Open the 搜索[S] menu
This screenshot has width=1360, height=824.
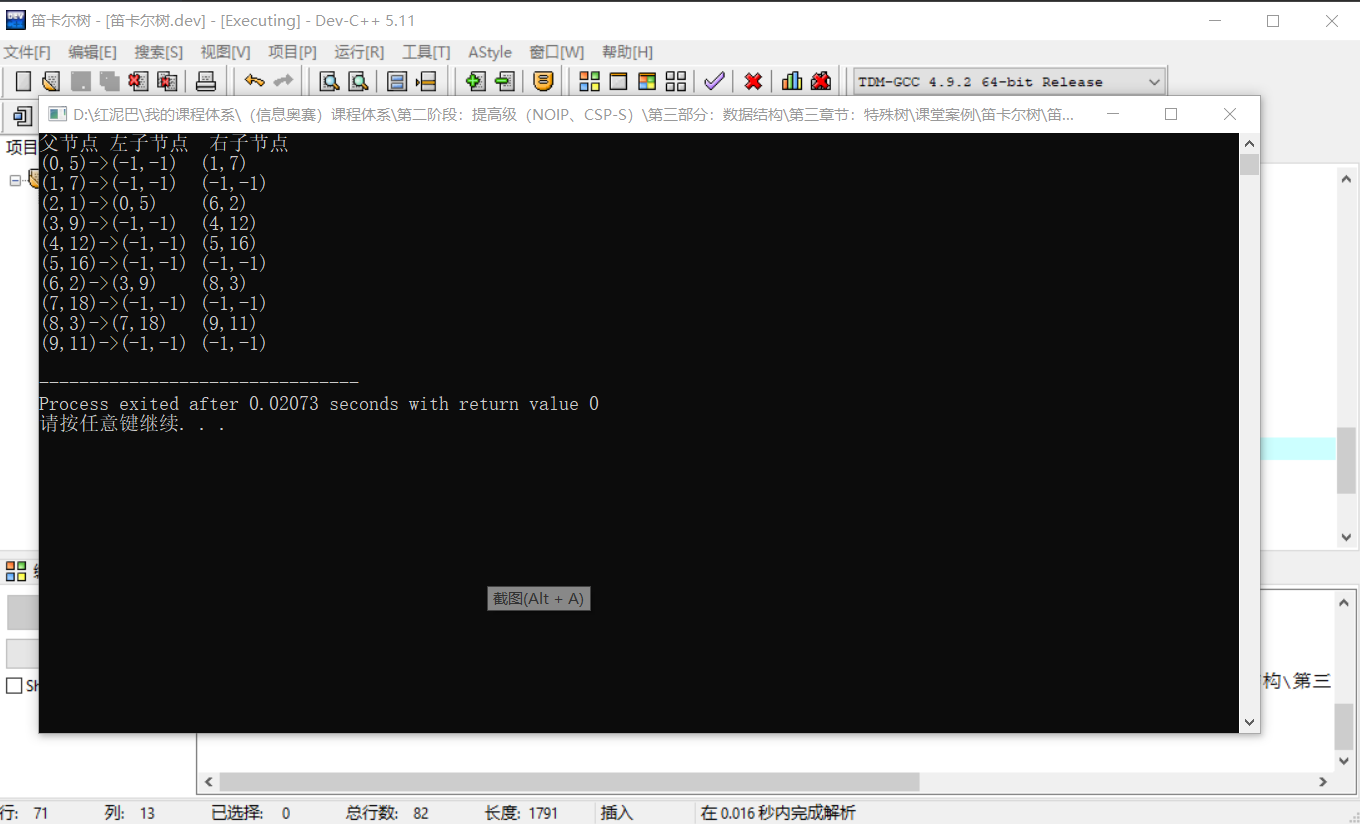(x=159, y=52)
